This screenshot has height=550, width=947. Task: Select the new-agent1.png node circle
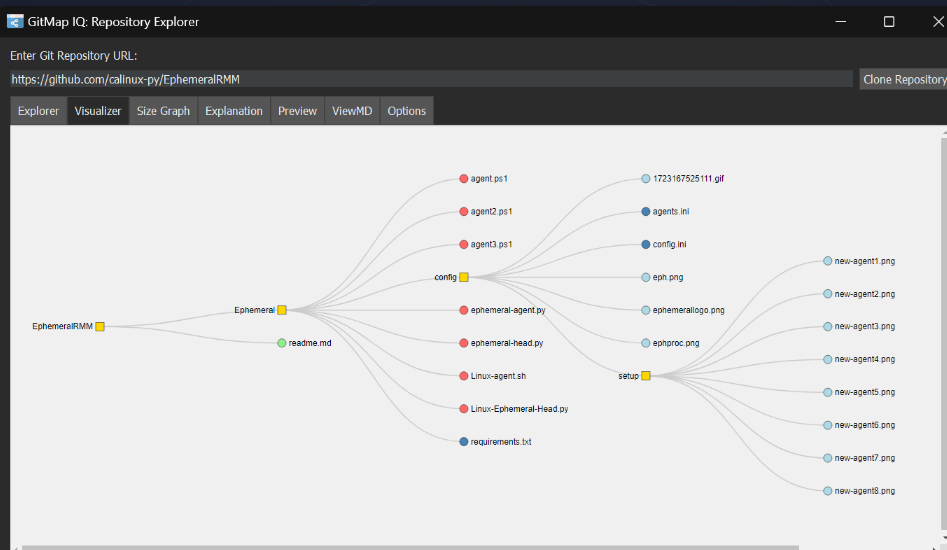point(827,261)
